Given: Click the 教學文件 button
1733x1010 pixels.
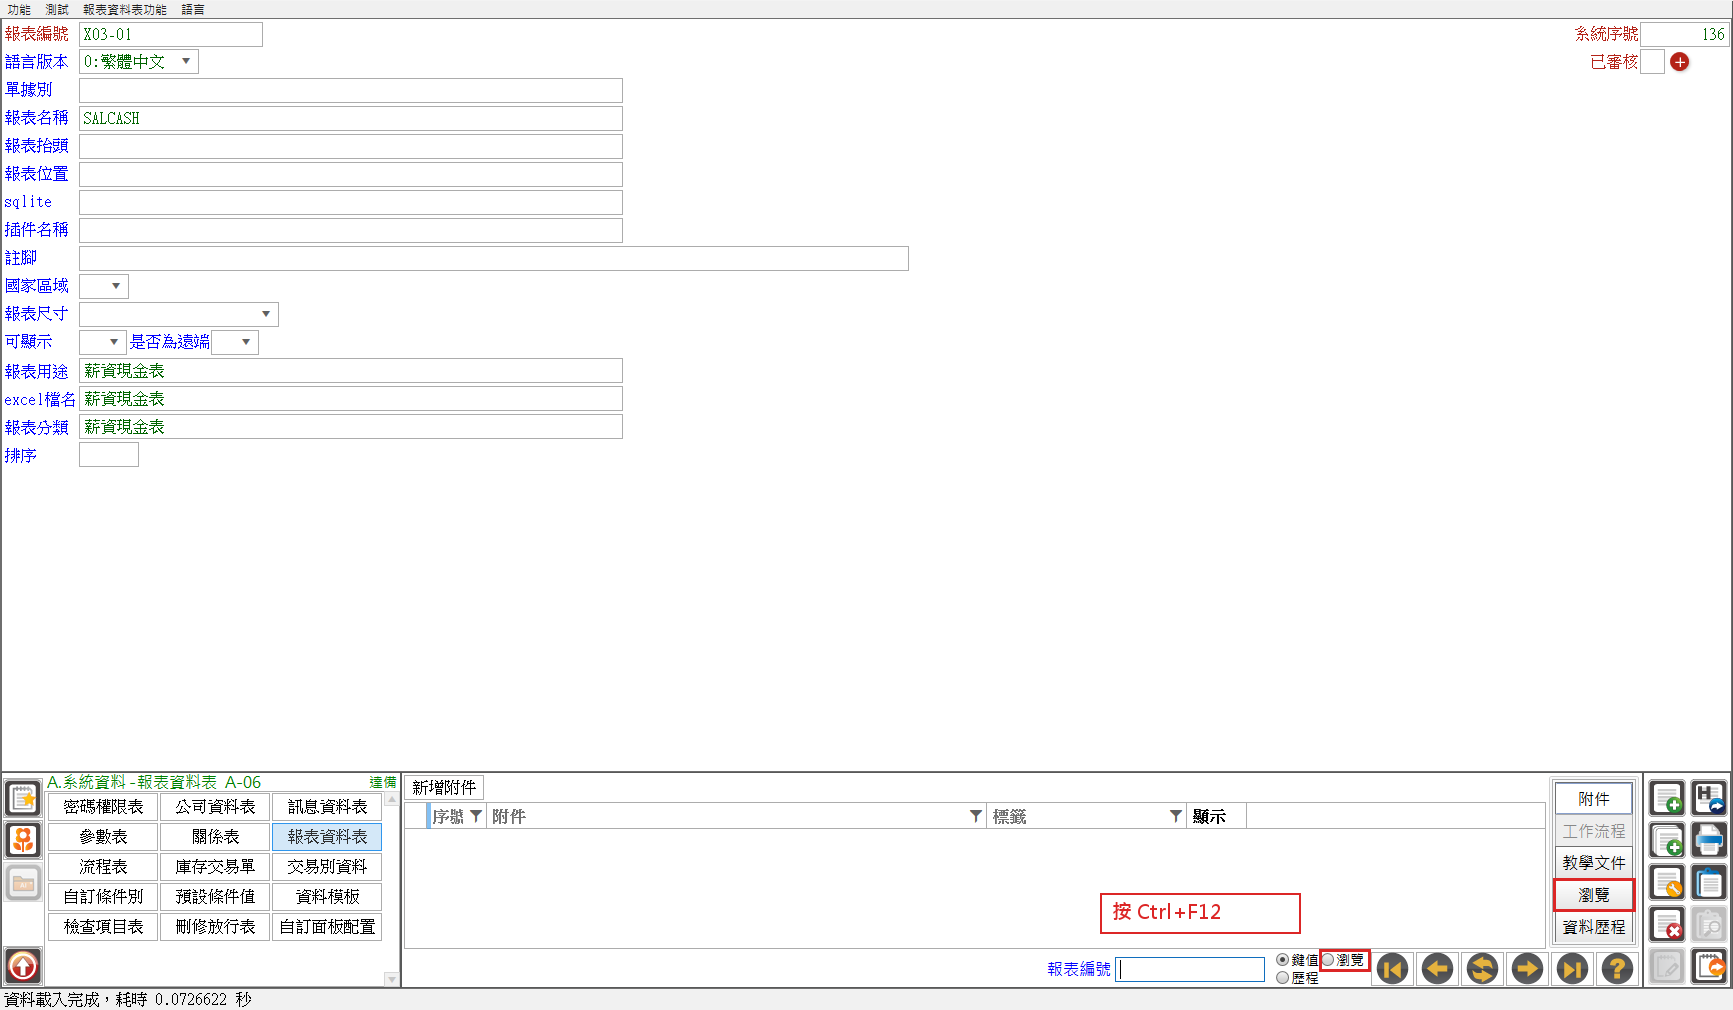Looking at the screenshot, I should pyautogui.click(x=1594, y=863).
